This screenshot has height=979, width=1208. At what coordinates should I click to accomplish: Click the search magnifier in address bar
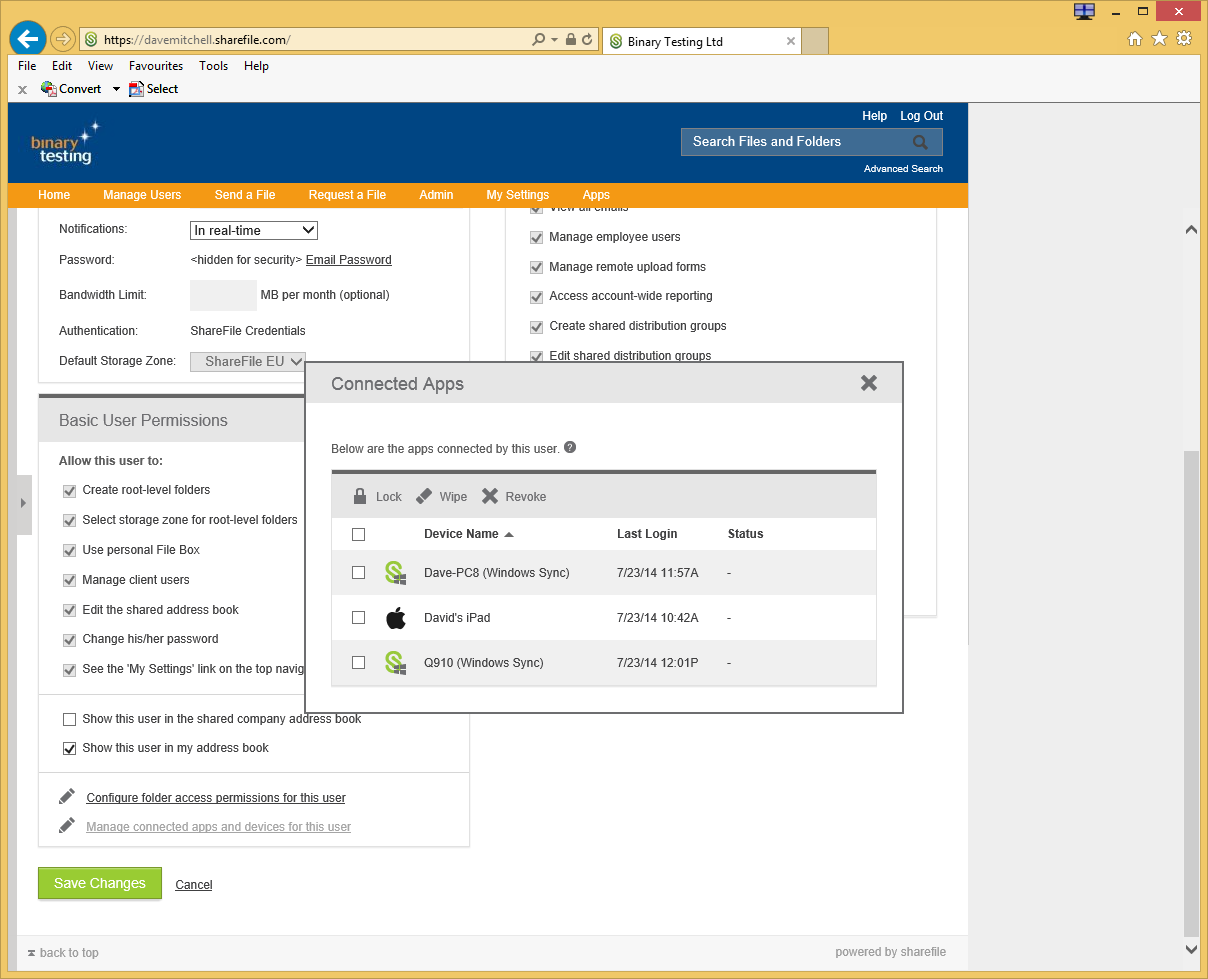point(539,40)
